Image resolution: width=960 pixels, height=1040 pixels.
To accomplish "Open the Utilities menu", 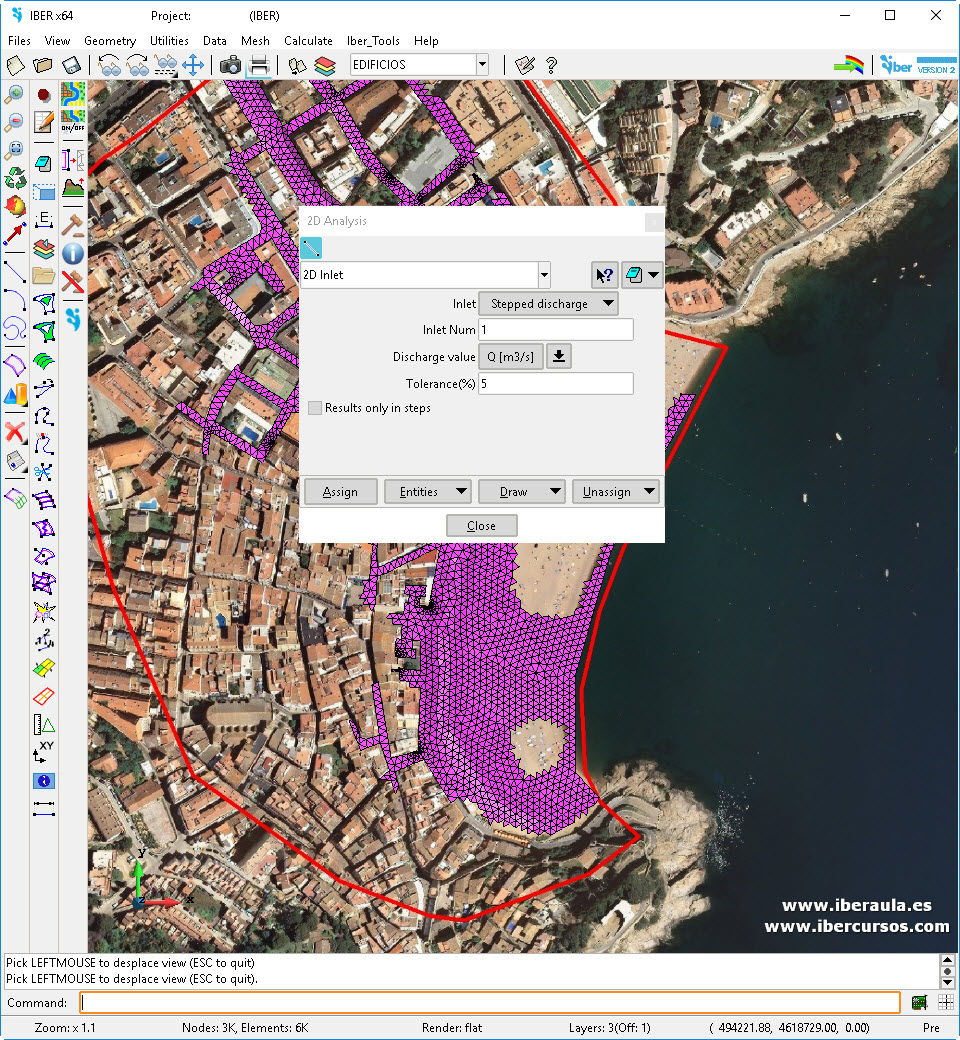I will 169,40.
